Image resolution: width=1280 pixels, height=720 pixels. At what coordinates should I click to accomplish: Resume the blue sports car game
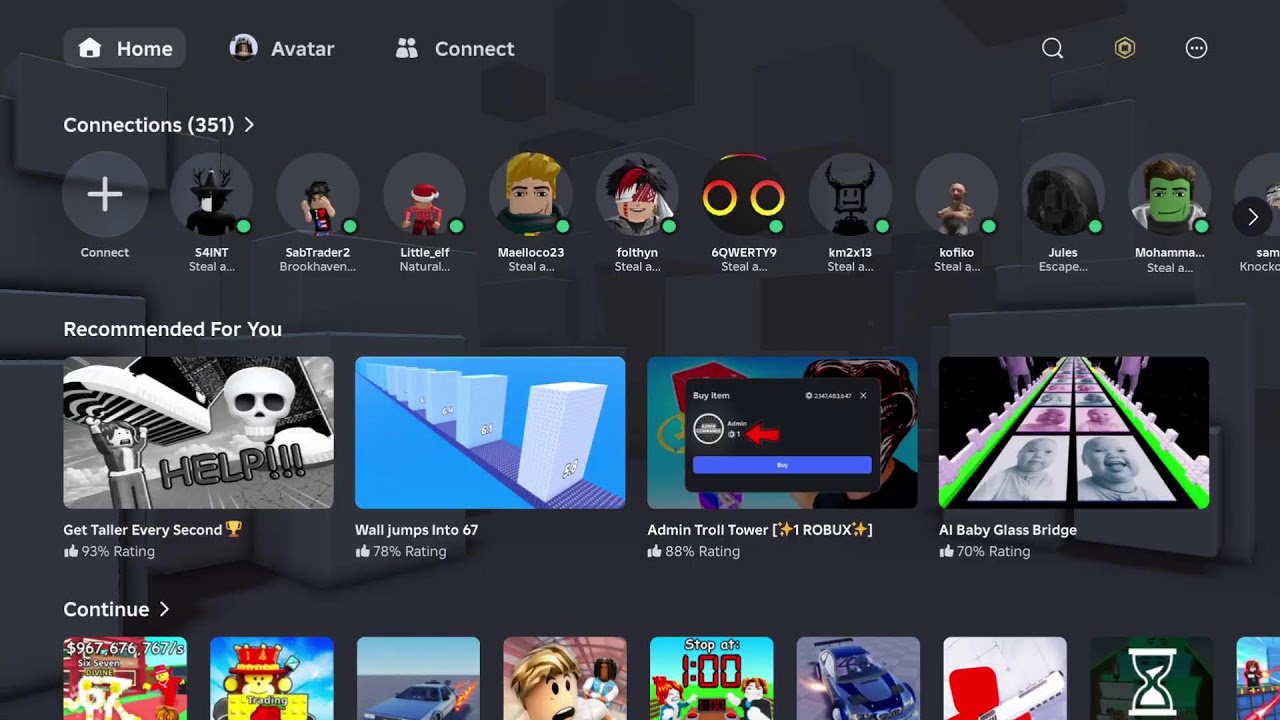tap(858, 678)
